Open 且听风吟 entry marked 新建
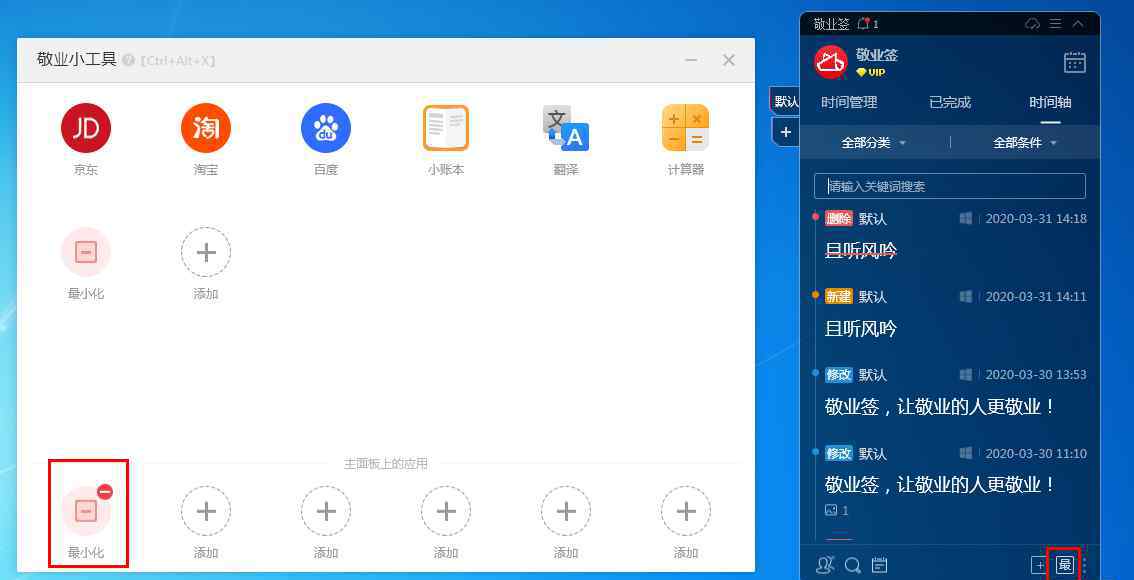The height and width of the screenshot is (580, 1134). (861, 329)
